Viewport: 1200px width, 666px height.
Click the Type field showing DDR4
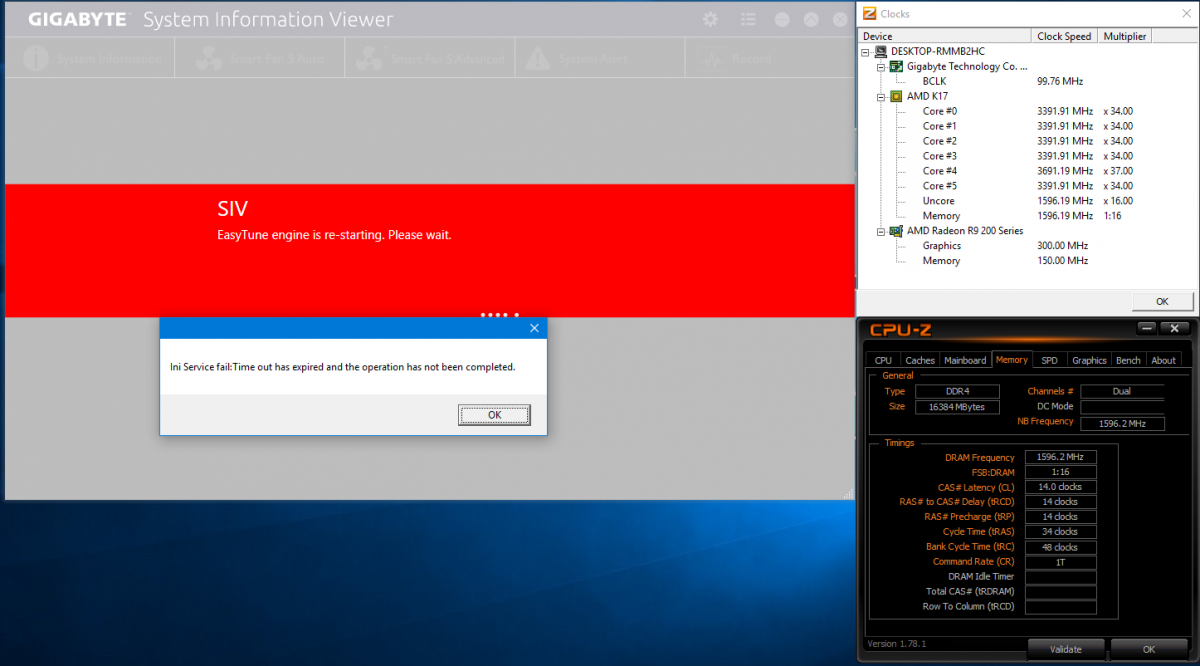click(x=957, y=391)
